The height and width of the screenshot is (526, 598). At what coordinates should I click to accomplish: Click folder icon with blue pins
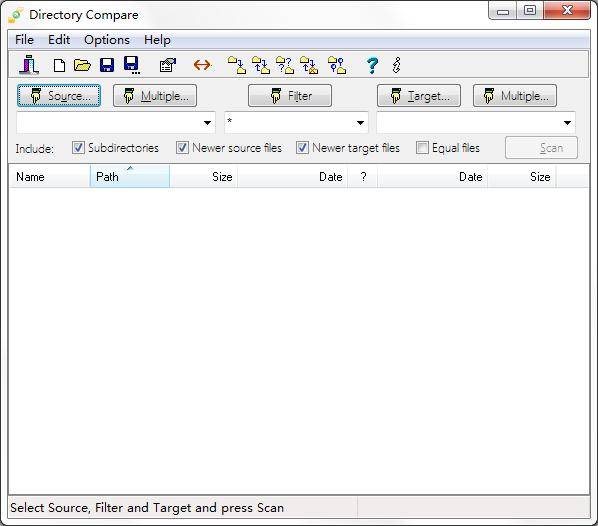337,65
